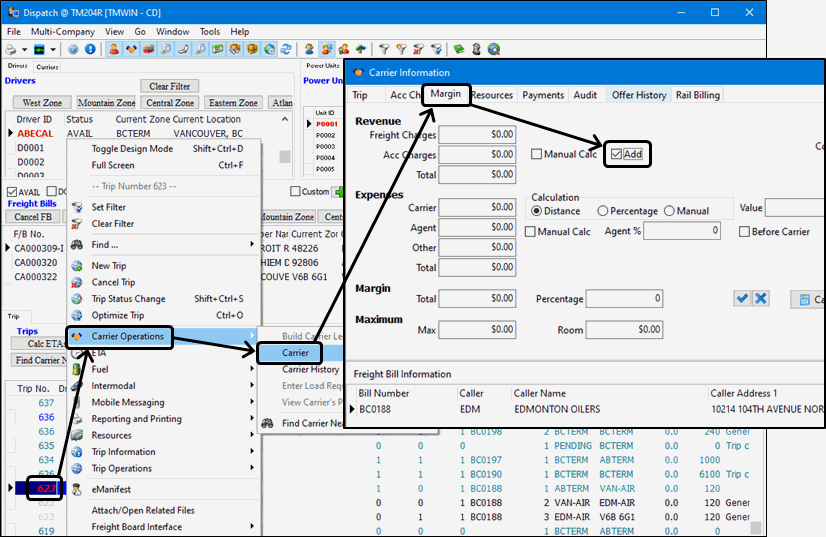Click the Set Filter icon in context menu
The height and width of the screenshot is (537, 826).
77,207
